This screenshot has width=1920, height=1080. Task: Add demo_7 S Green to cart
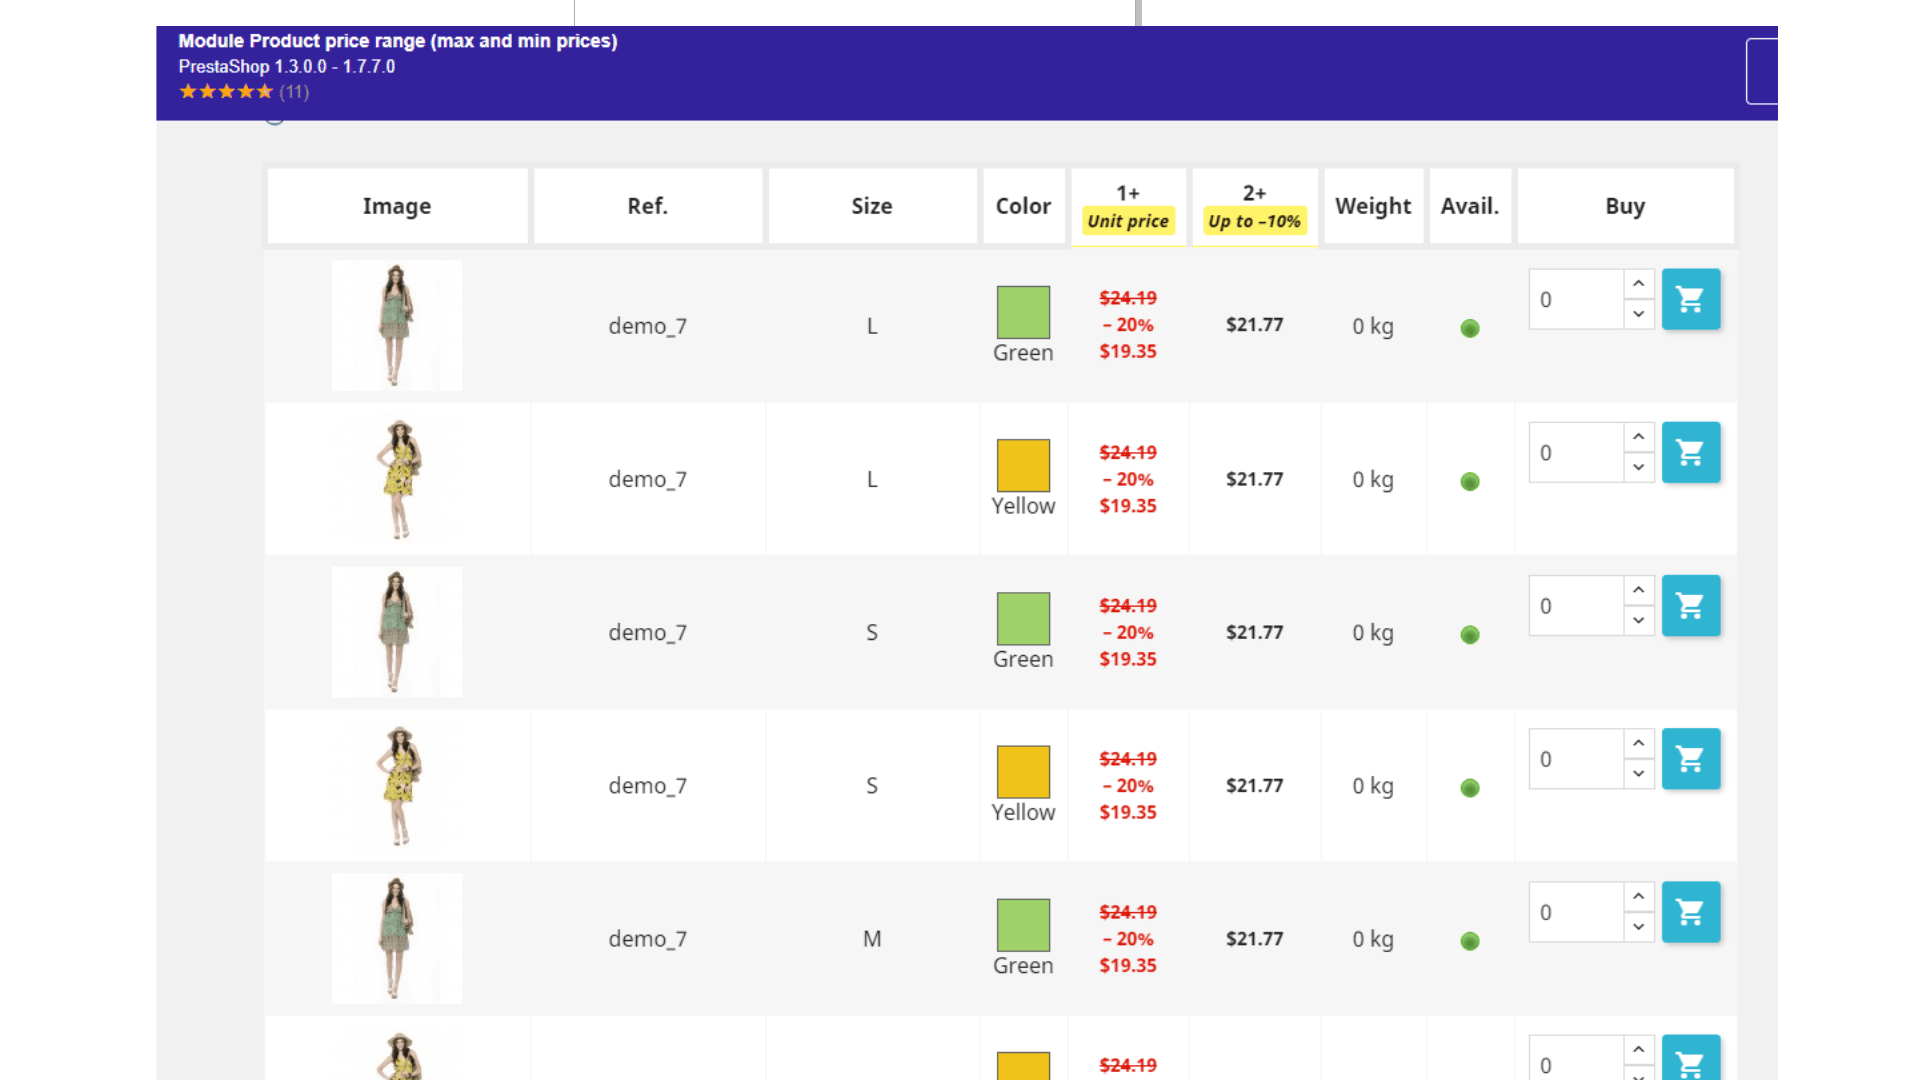pyautogui.click(x=1691, y=605)
